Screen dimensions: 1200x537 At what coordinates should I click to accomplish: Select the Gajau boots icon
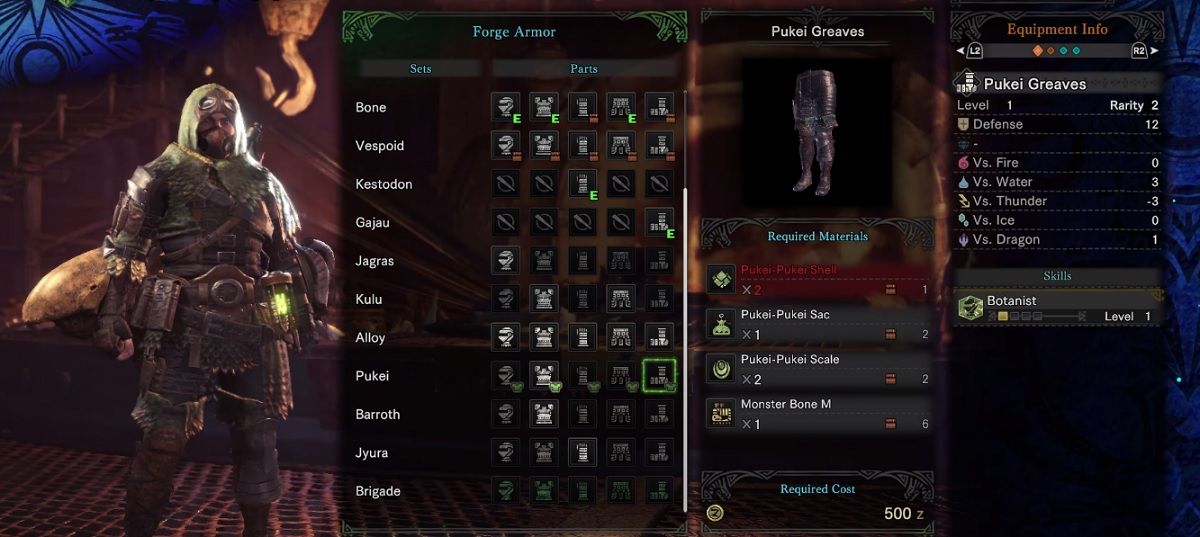(x=659, y=223)
